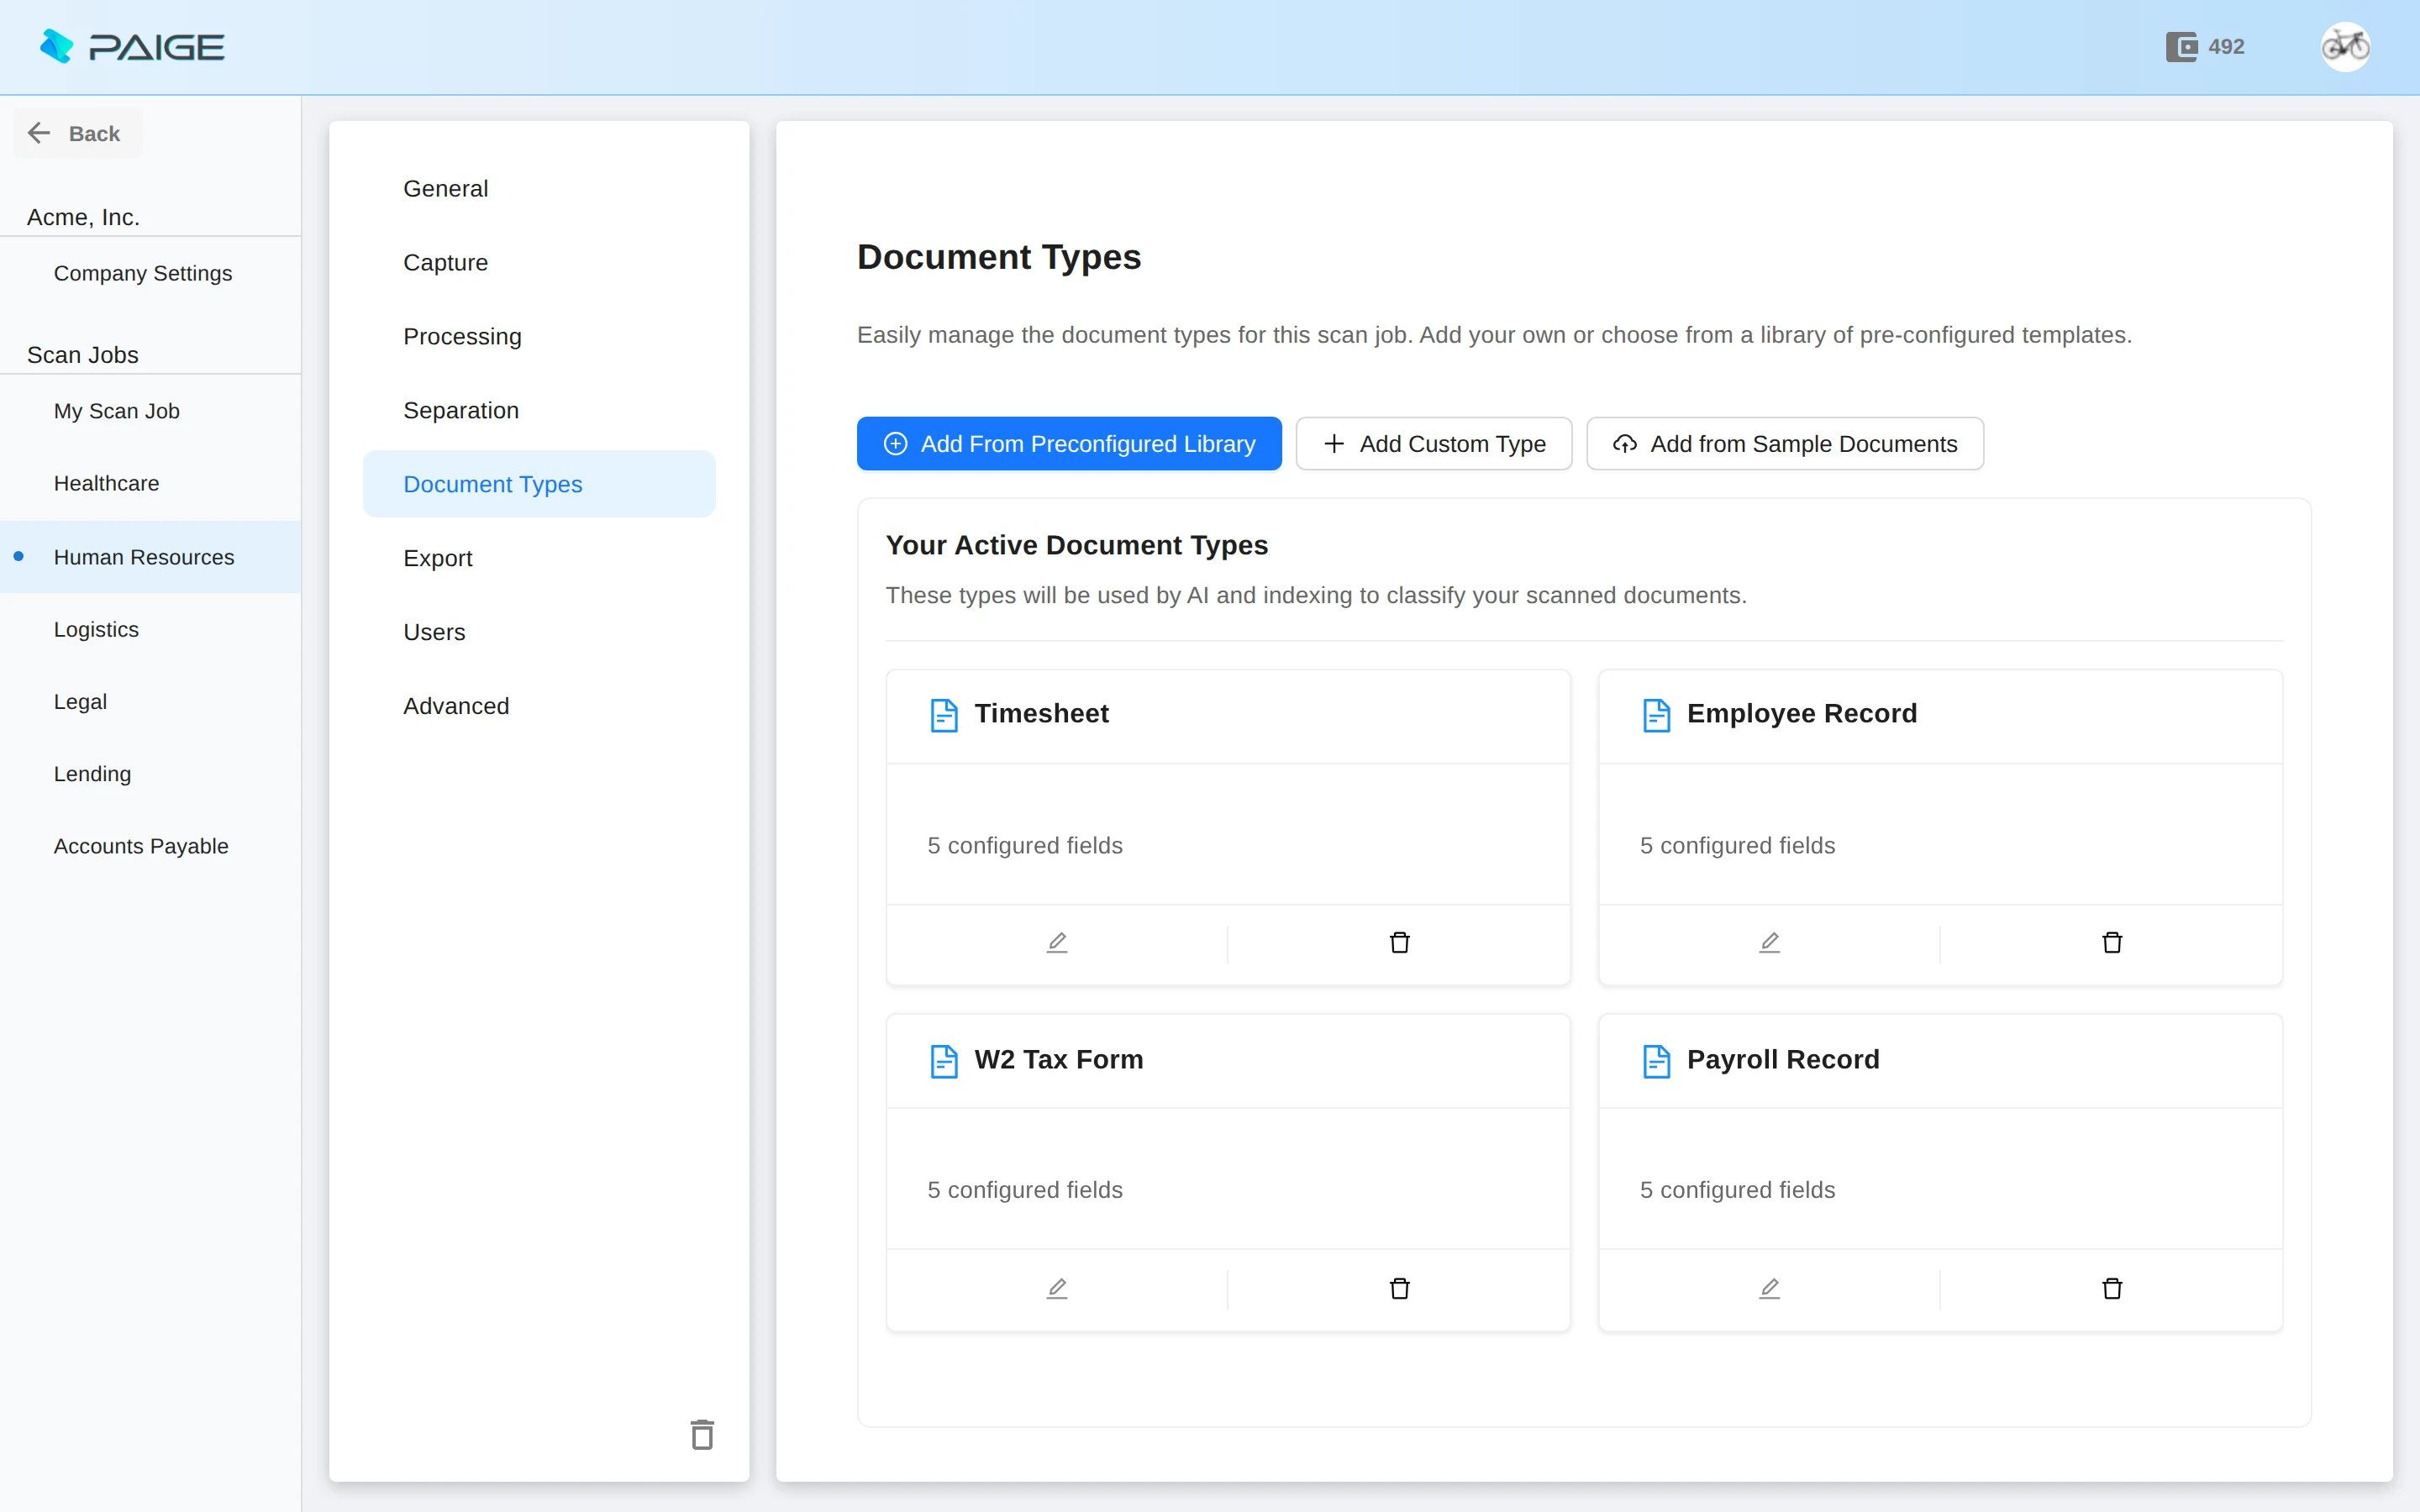This screenshot has height=1512, width=2420.
Task: Click Payroll Record's 5 configured fields text
Action: pos(1737,1190)
